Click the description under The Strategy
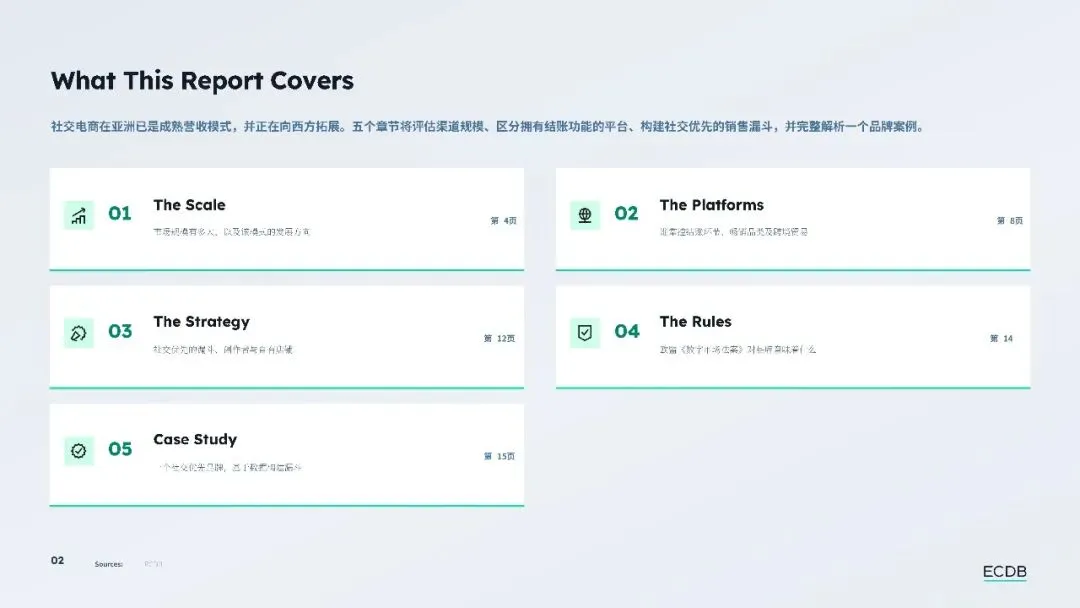This screenshot has height=608, width=1080. (222, 350)
